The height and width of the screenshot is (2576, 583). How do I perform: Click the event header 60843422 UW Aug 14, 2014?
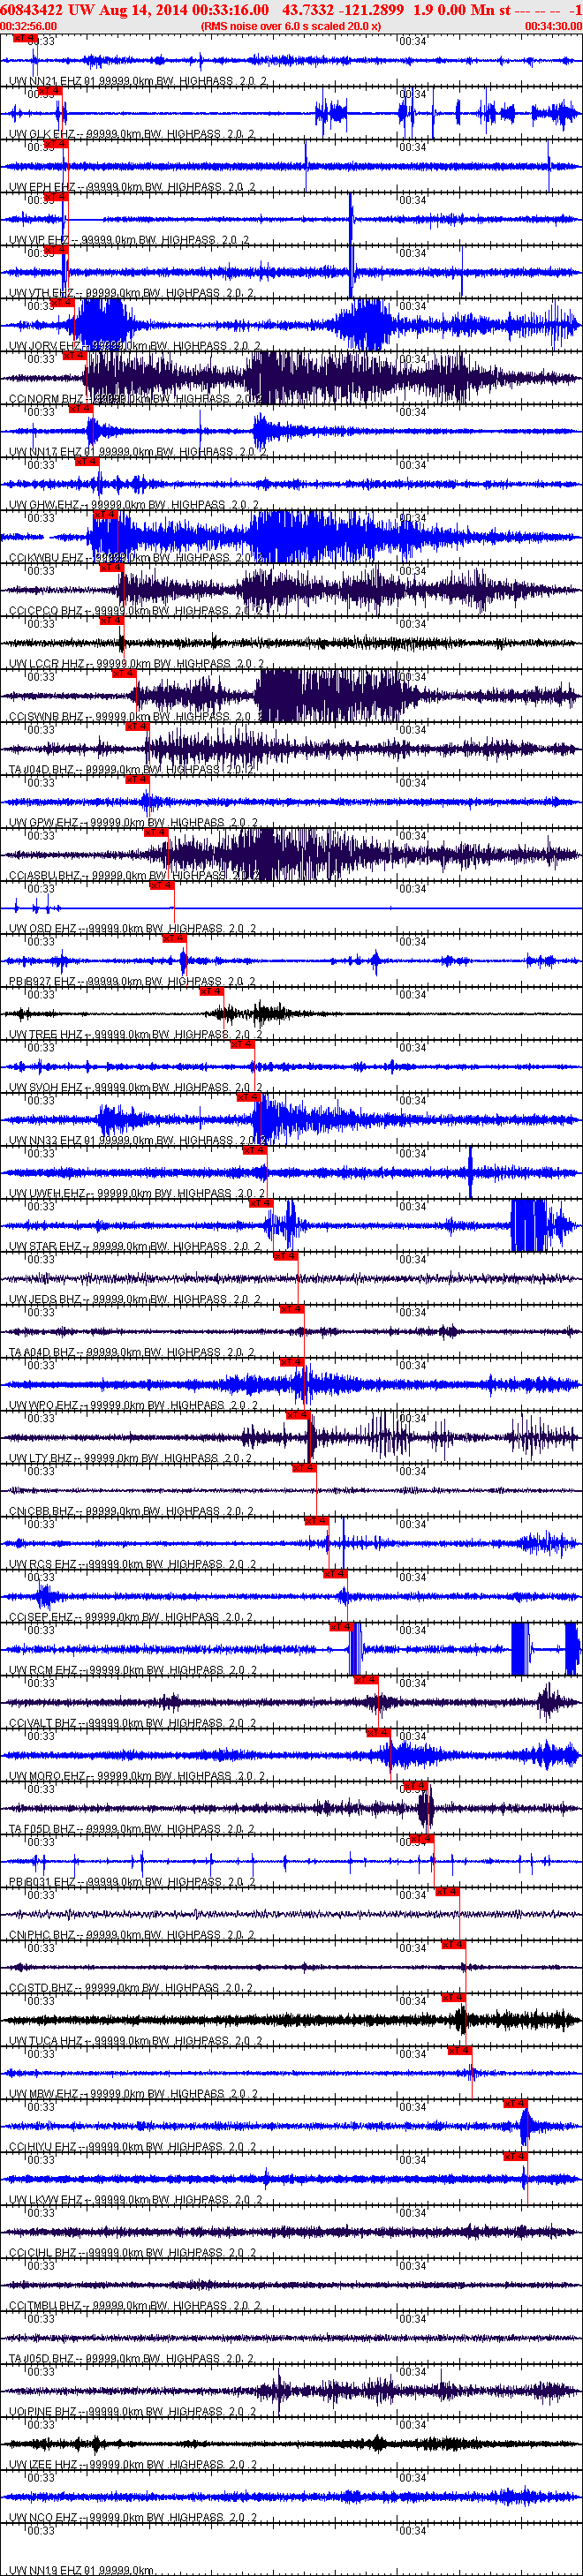pos(132,9)
